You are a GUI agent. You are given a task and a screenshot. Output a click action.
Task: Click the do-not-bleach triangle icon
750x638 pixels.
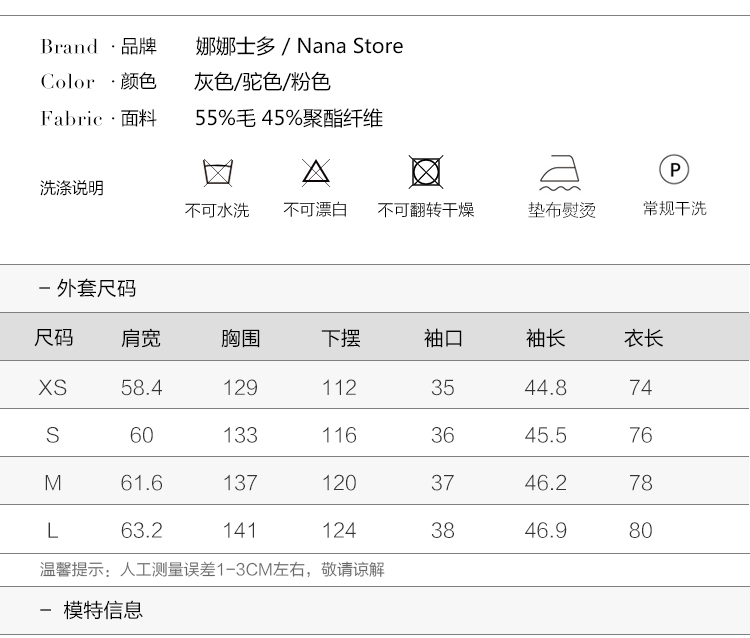[x=316, y=172]
